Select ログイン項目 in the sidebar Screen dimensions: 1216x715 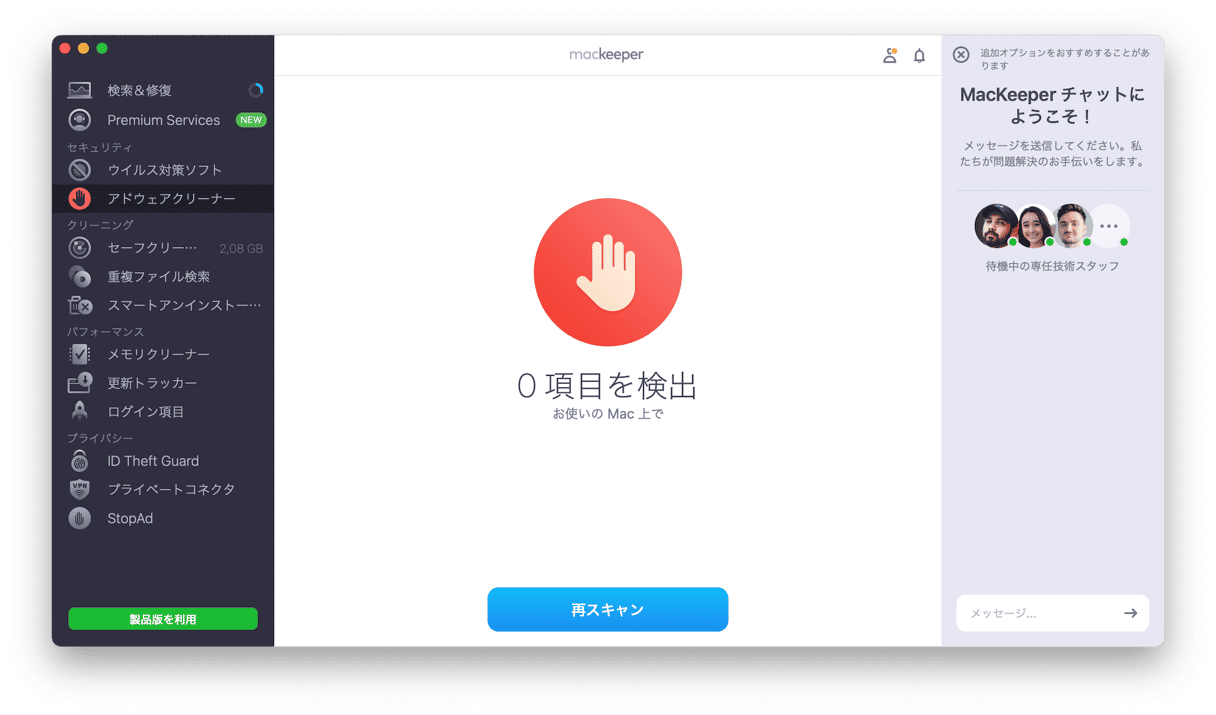coord(162,411)
